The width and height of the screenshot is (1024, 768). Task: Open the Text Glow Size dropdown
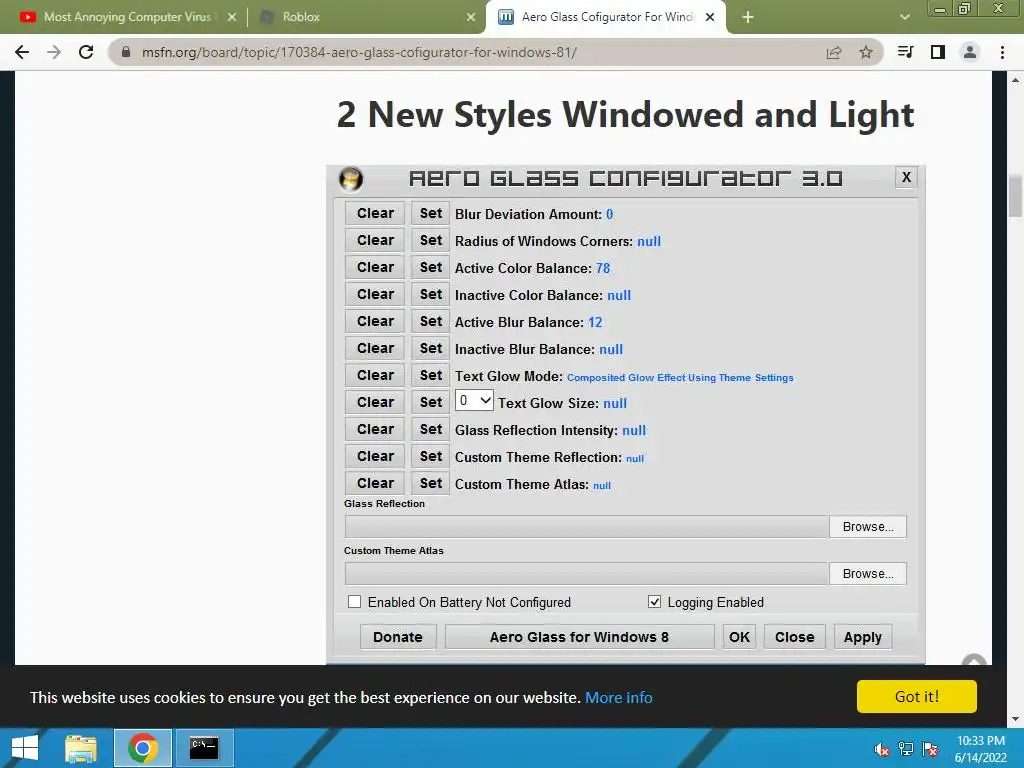pos(474,400)
